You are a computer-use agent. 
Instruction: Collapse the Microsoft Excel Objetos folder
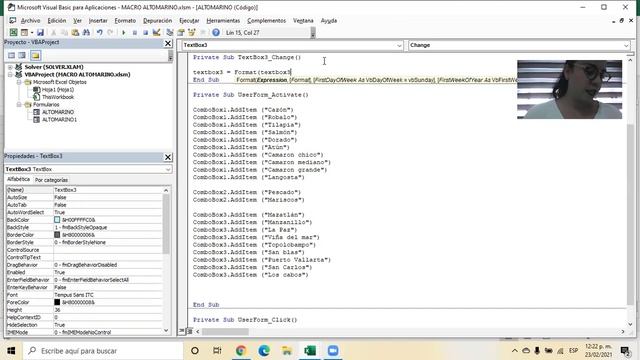pyautogui.click(x=19, y=82)
